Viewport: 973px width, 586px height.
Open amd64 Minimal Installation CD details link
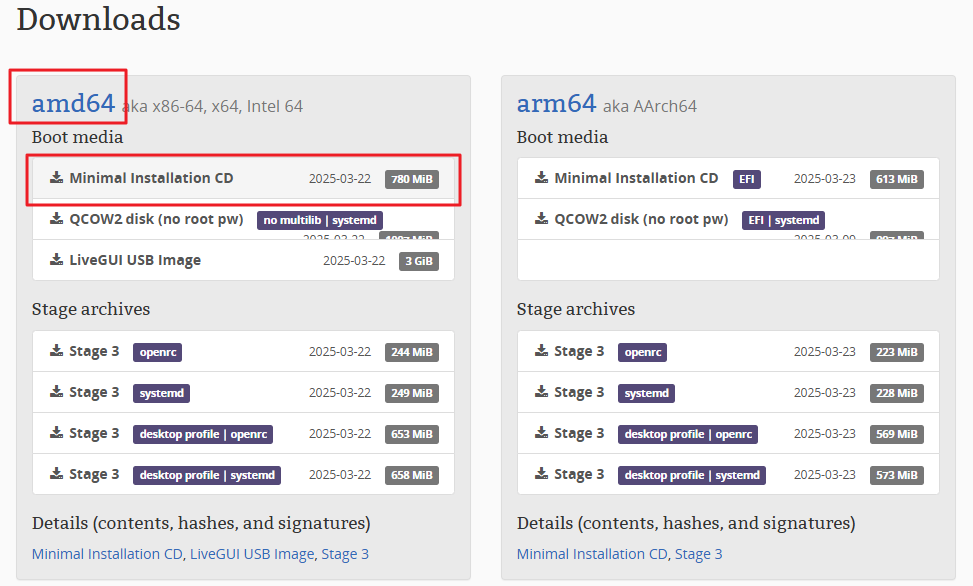pos(107,554)
